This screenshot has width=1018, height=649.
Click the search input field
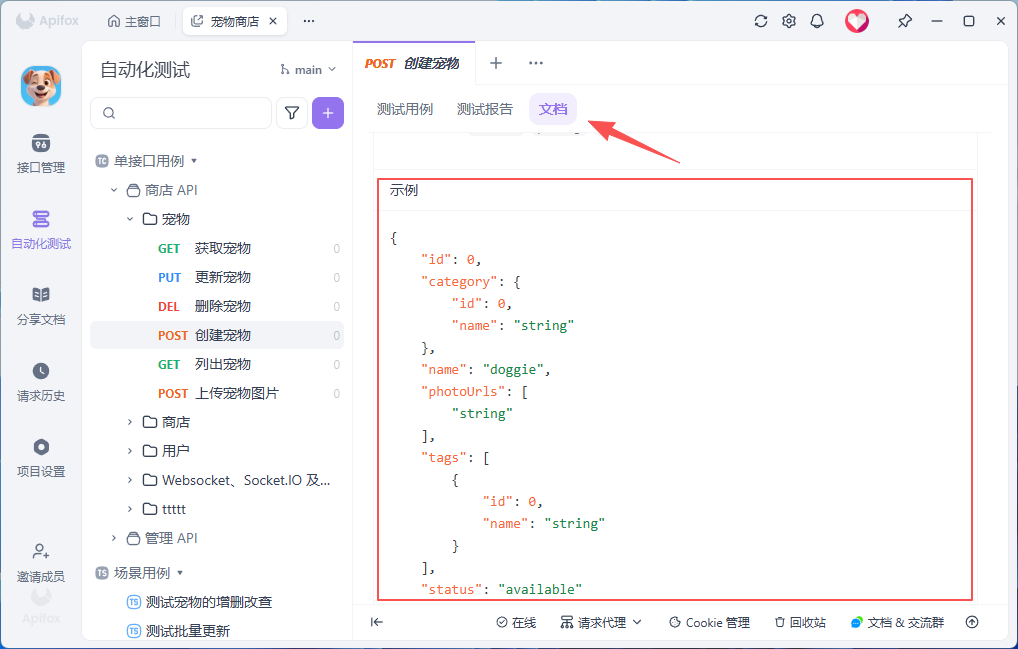[x=181, y=113]
